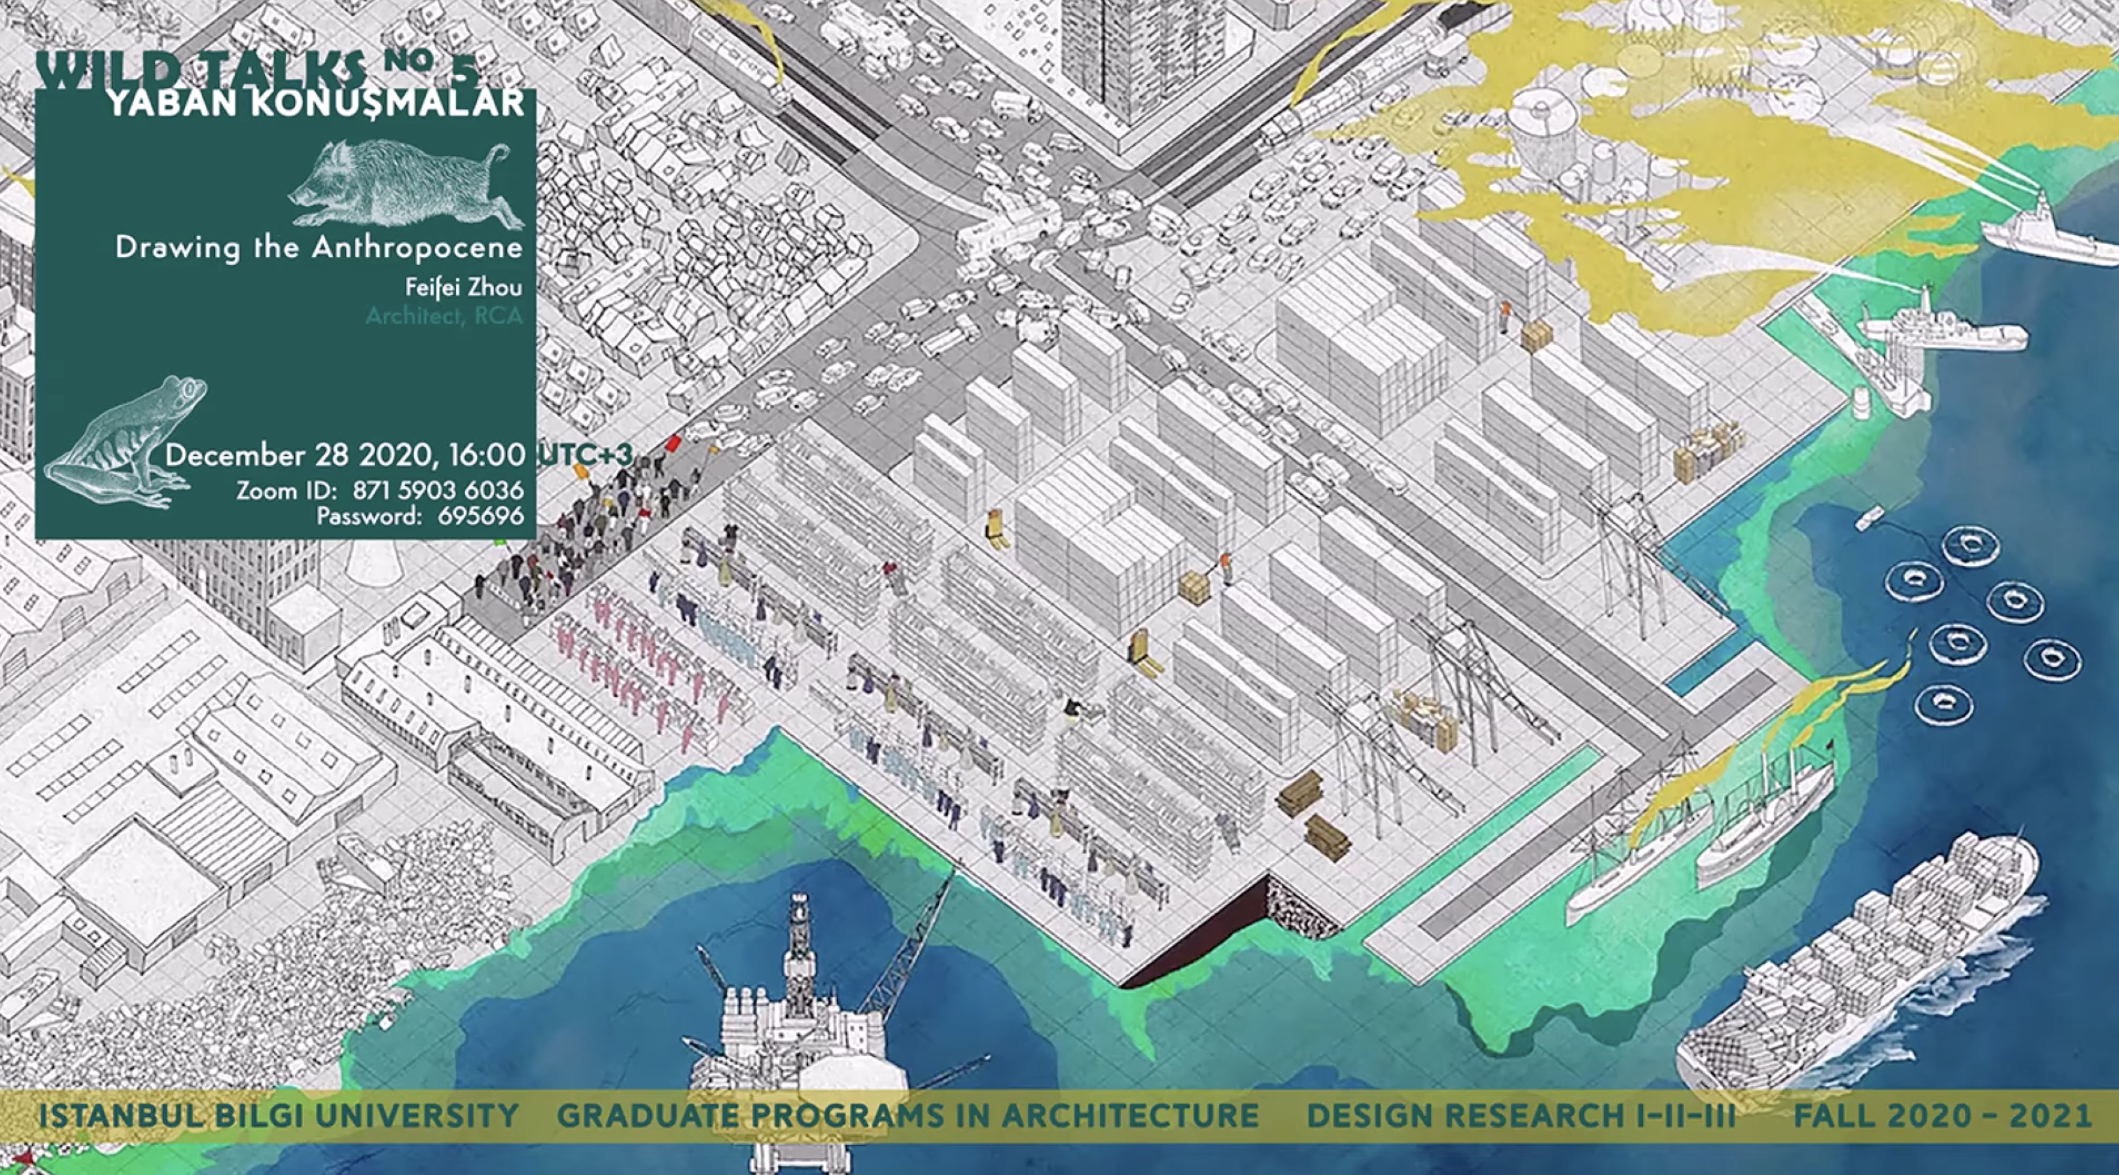Click the speaker name 'Feifei Zhou'

pos(463,288)
